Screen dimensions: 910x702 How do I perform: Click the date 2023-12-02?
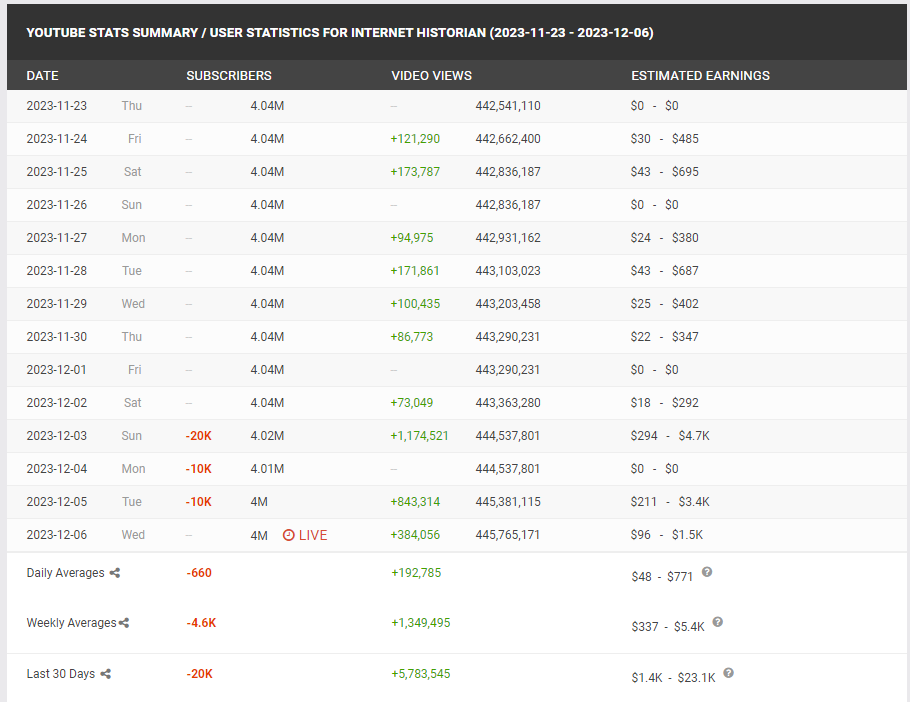coord(56,403)
